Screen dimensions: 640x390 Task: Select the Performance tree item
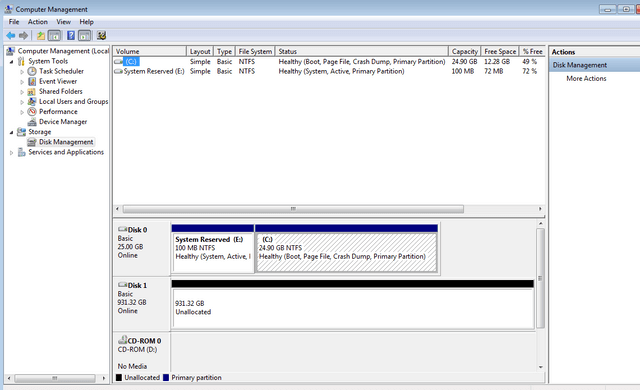pos(58,111)
